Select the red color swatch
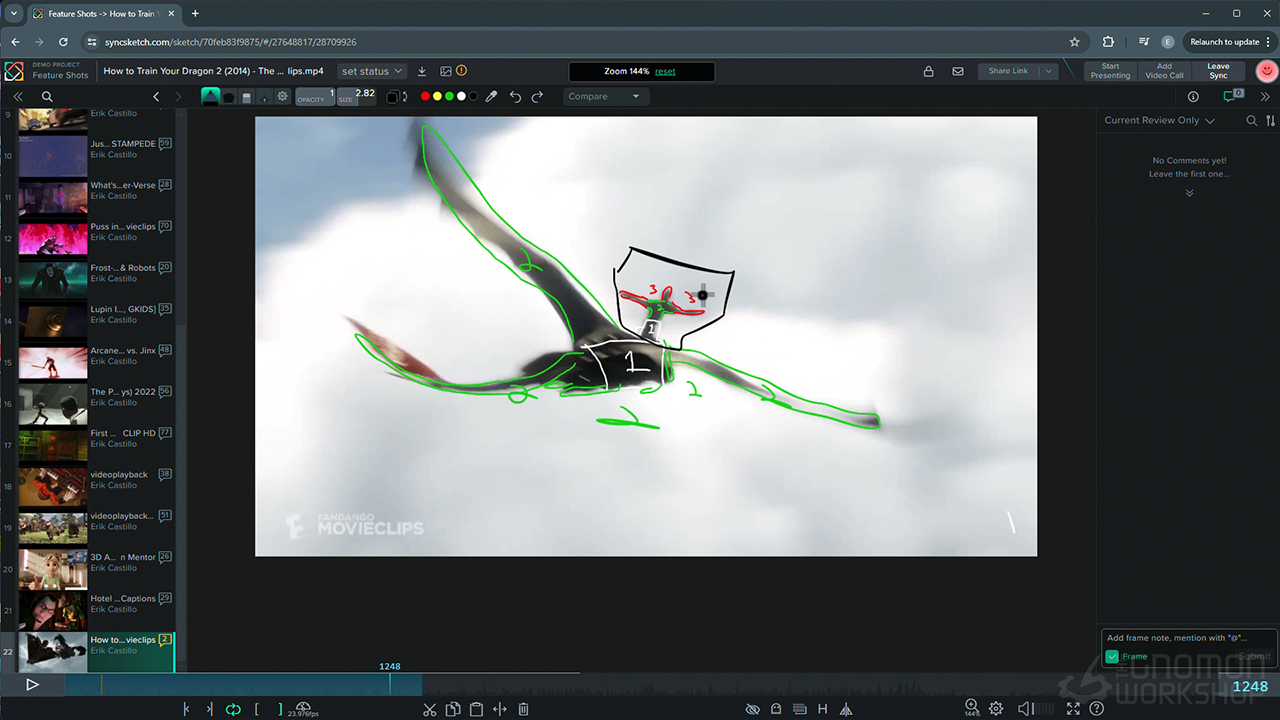Screen dimensions: 1280x720 tap(425, 97)
